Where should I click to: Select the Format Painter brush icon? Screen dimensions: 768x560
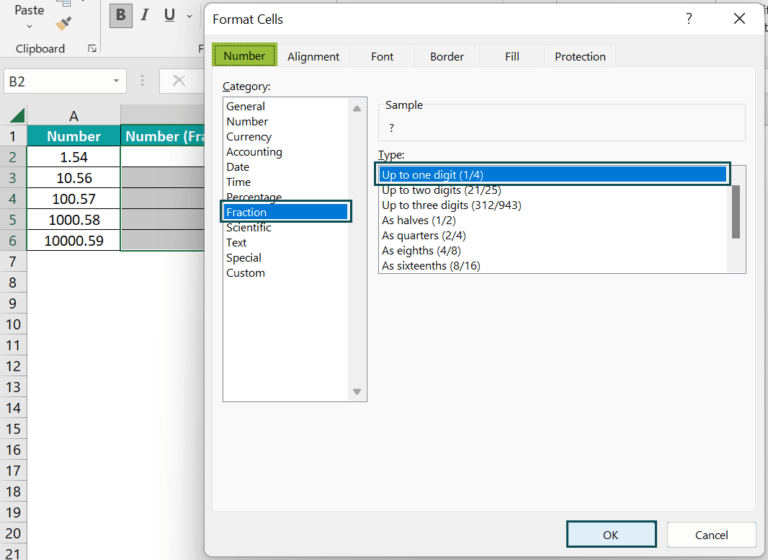pos(63,23)
